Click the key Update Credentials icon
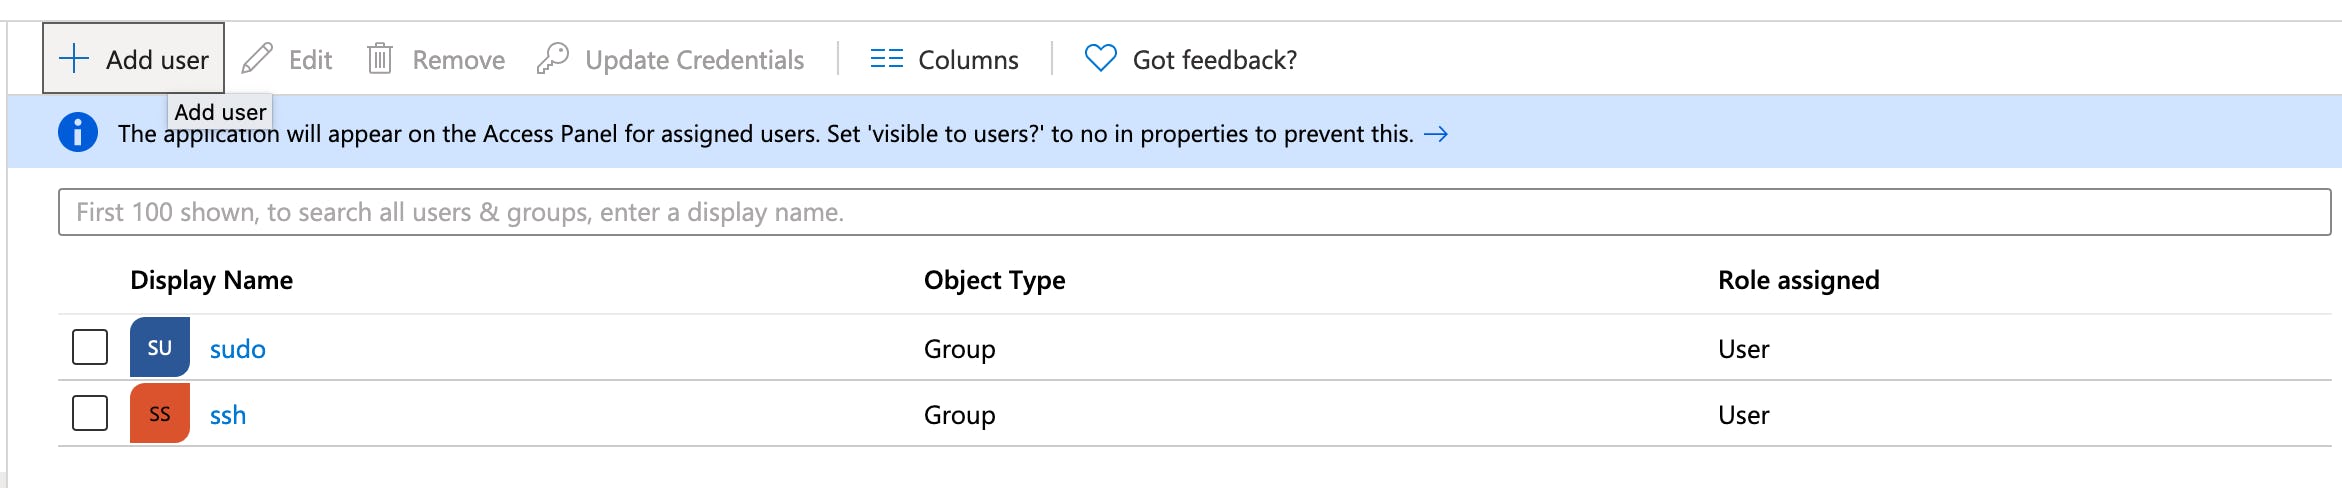This screenshot has width=2342, height=488. (x=553, y=59)
